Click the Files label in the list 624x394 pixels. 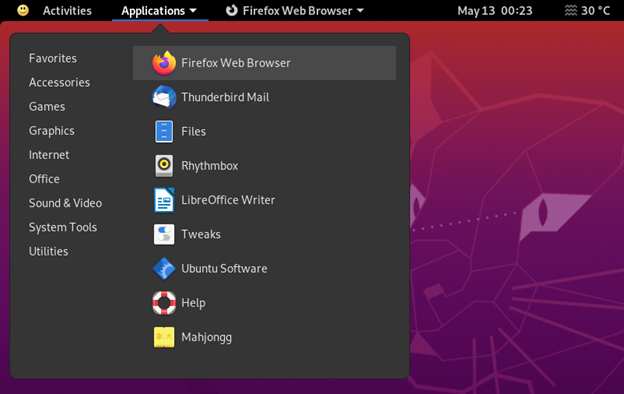point(193,131)
